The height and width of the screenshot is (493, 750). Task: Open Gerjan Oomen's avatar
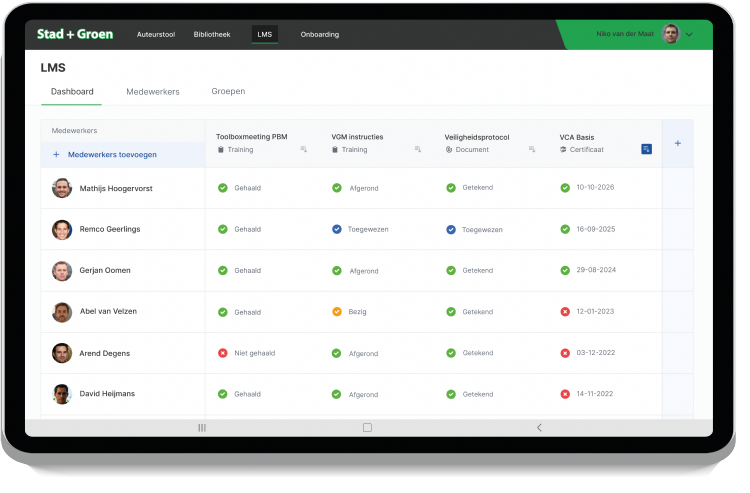point(62,271)
